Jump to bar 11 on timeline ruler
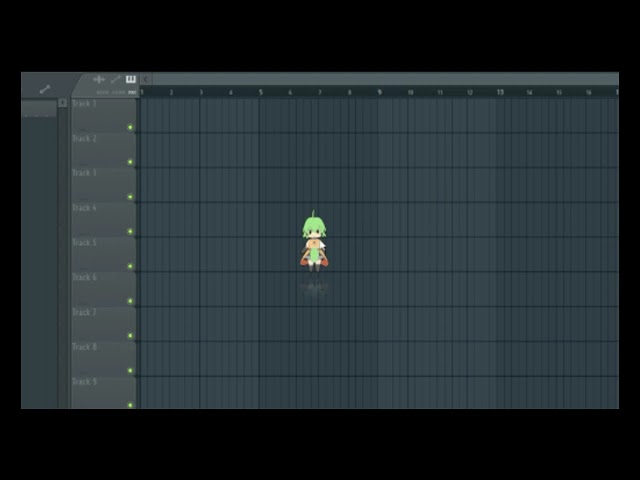The height and width of the screenshot is (480, 640). (440, 93)
